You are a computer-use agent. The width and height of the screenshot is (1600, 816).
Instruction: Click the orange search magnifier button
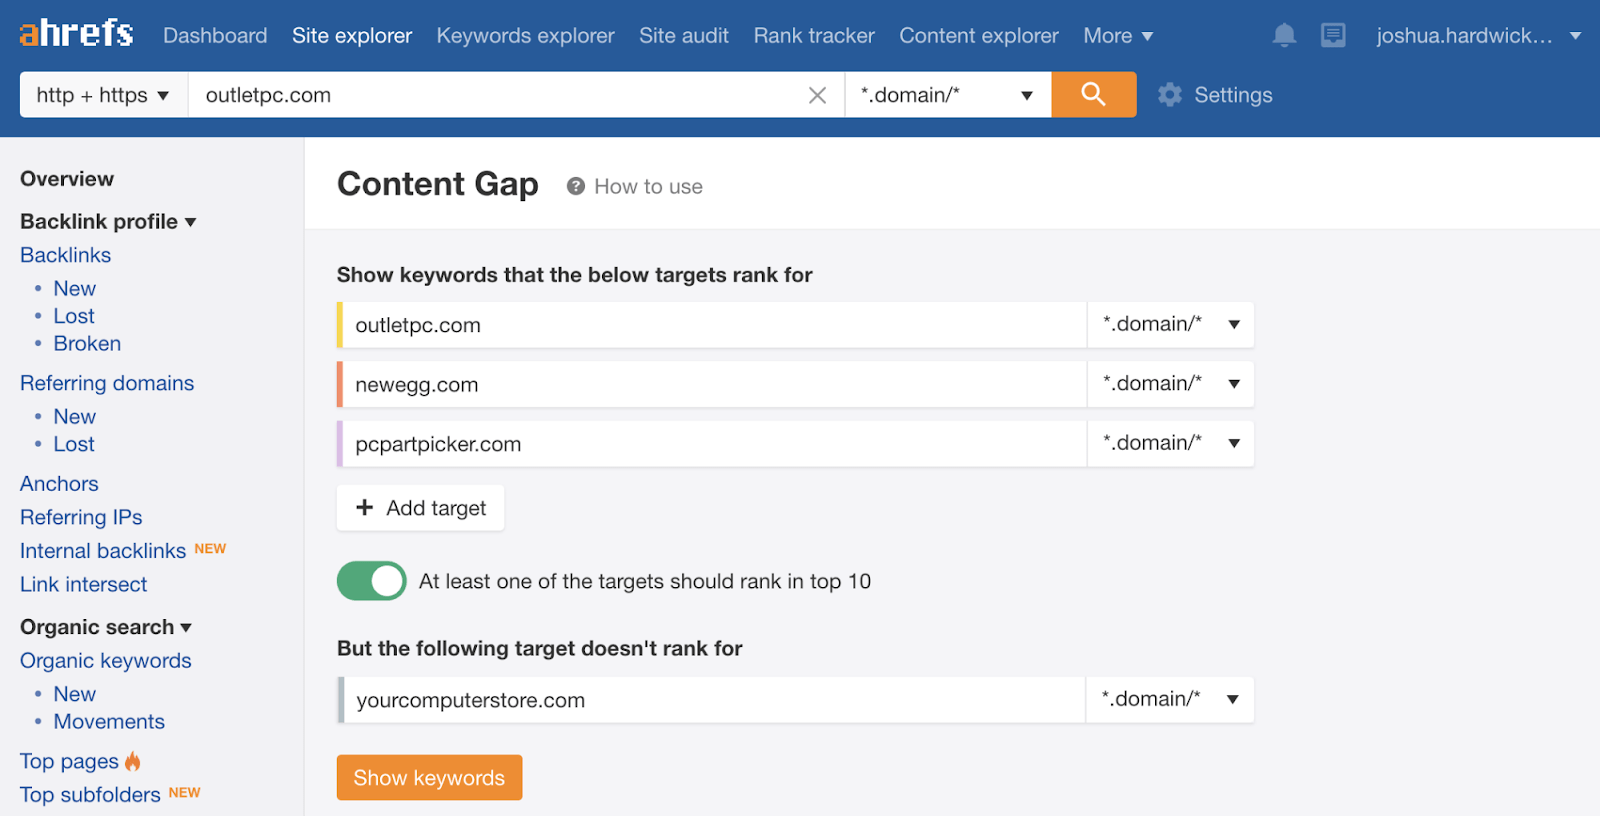point(1093,95)
